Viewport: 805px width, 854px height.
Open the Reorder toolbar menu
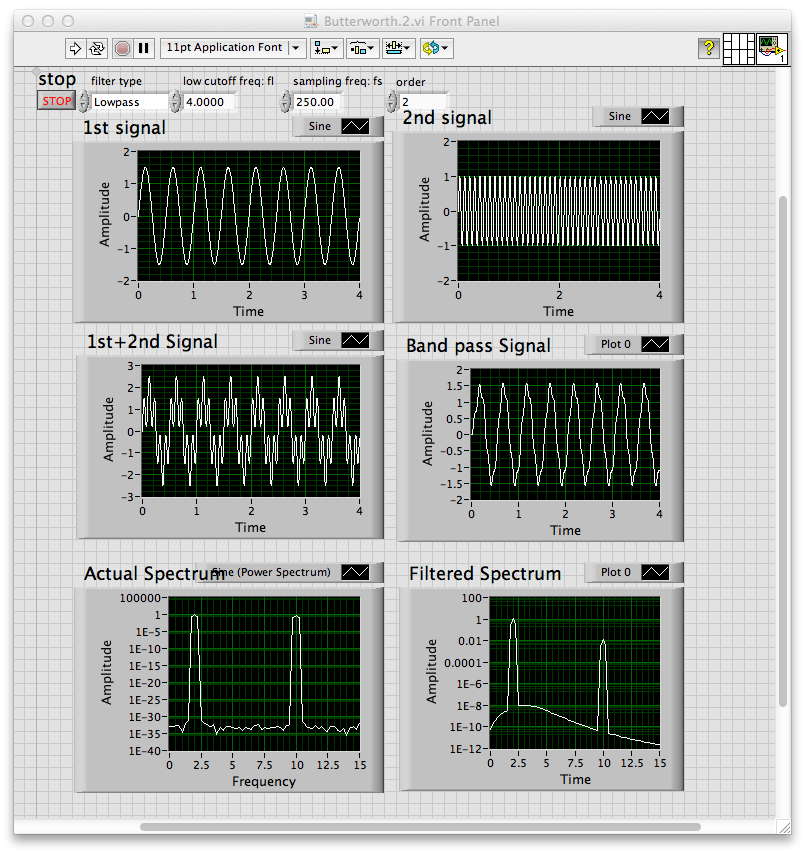click(436, 48)
